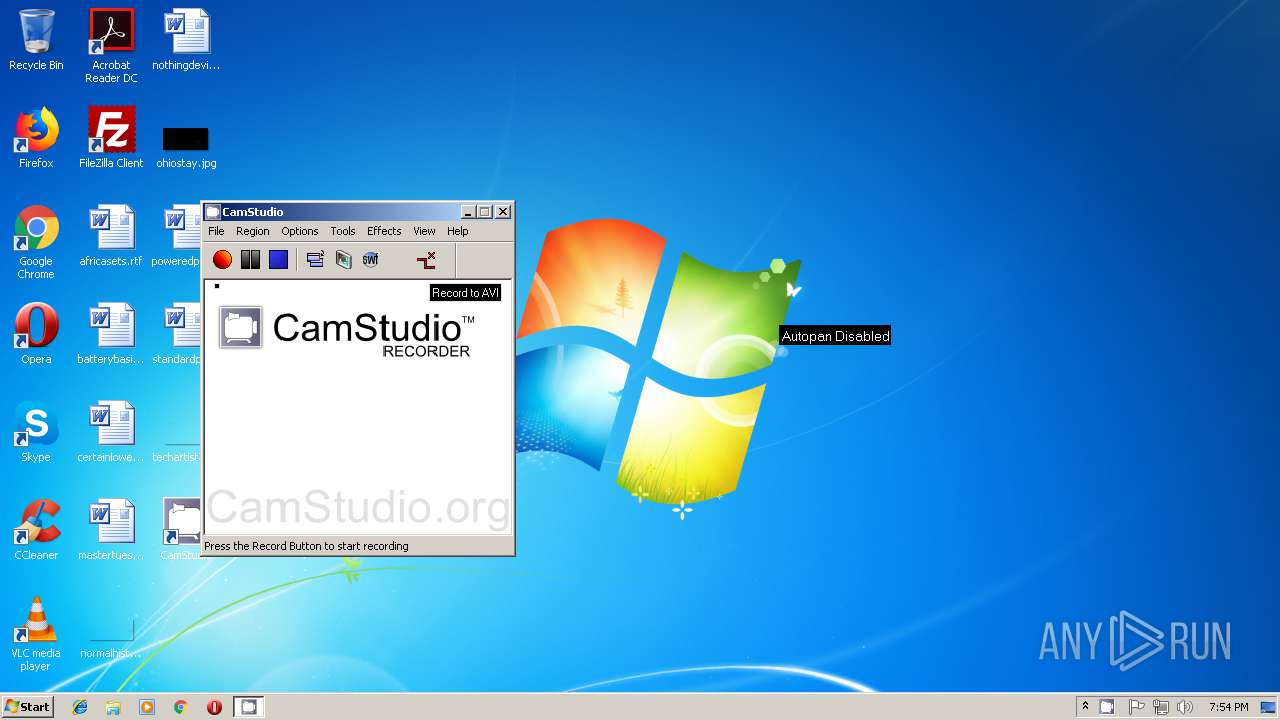Viewport: 1280px width, 720px height.
Task: Open Windows Explorer from the taskbar
Action: click(x=113, y=707)
